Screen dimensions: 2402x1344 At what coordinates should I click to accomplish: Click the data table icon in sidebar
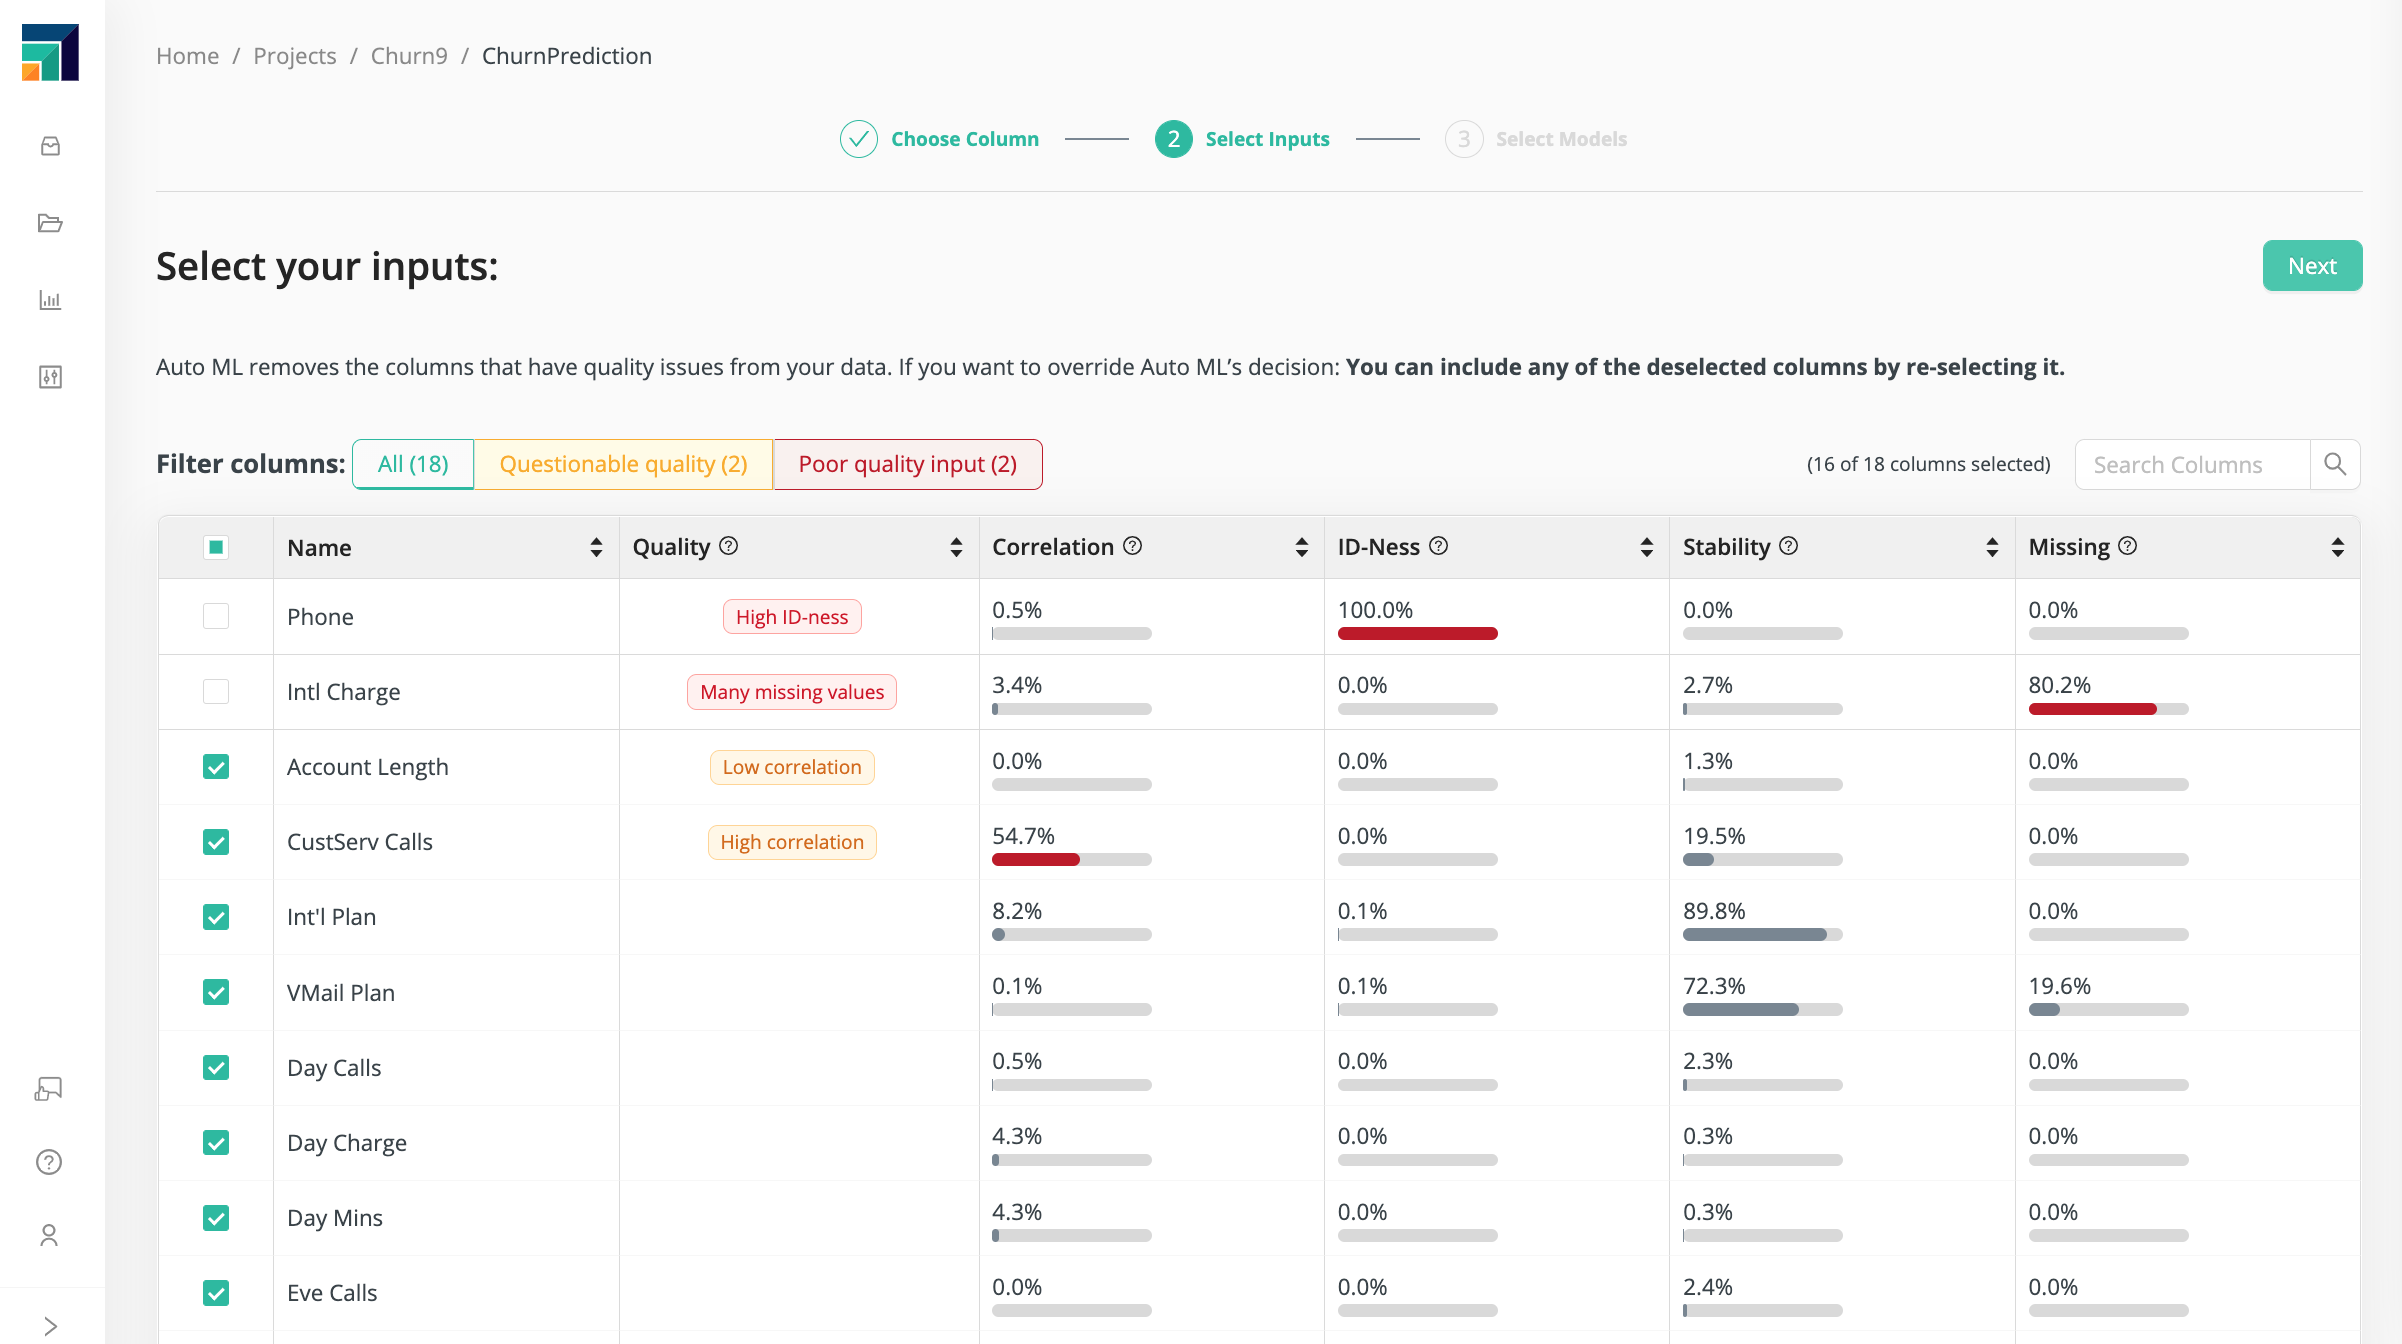click(x=51, y=374)
